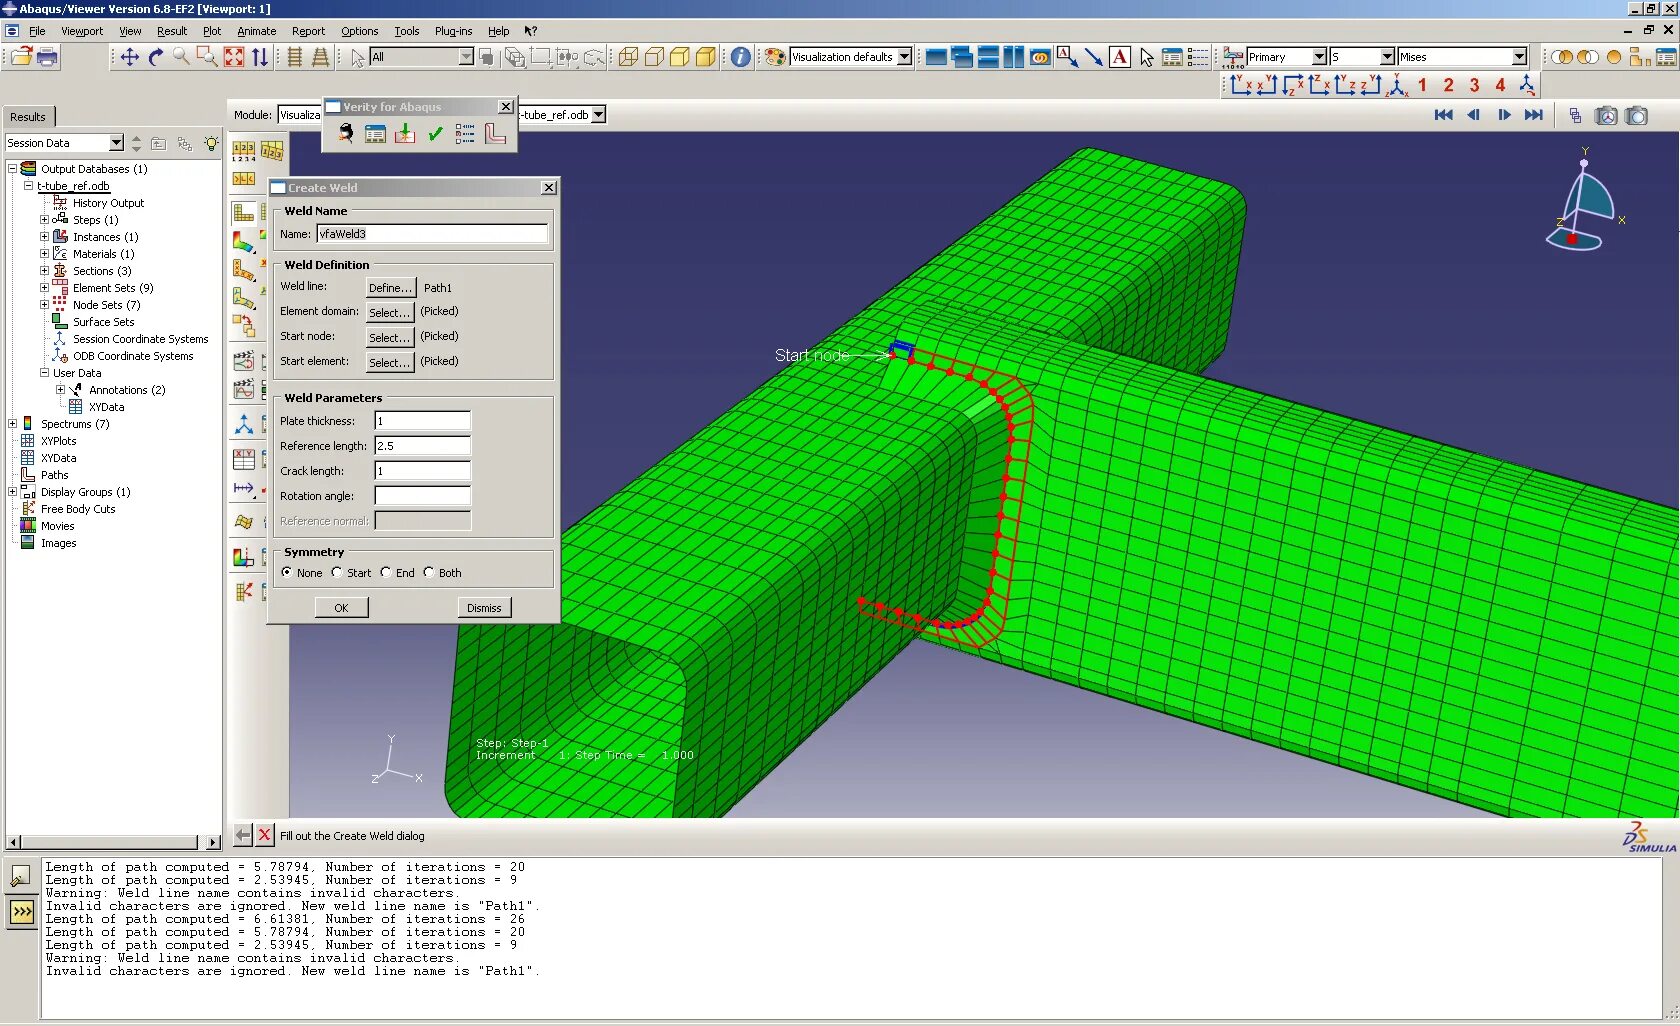1680x1026 pixels.
Task: Click the Reference length field
Action: (x=422, y=446)
